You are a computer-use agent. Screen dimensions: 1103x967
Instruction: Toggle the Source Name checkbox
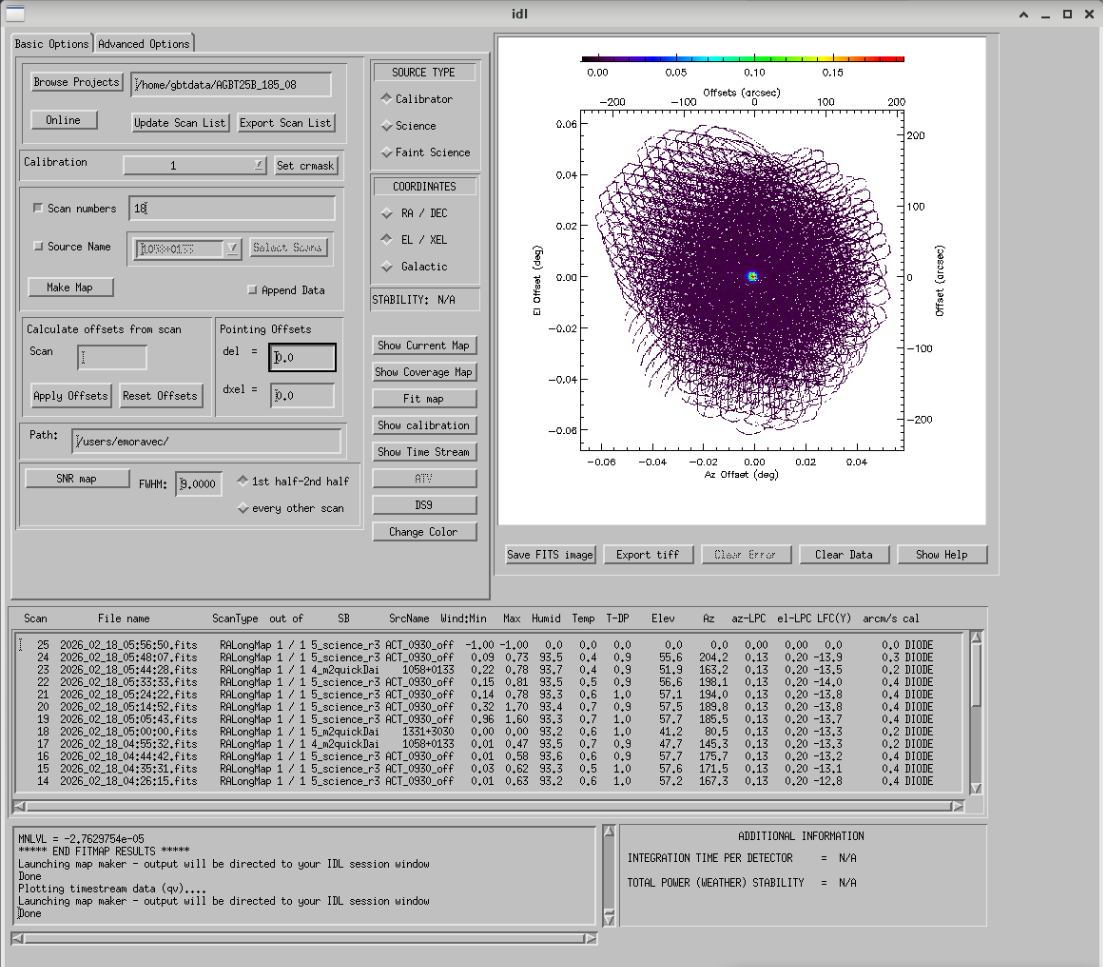click(x=38, y=247)
